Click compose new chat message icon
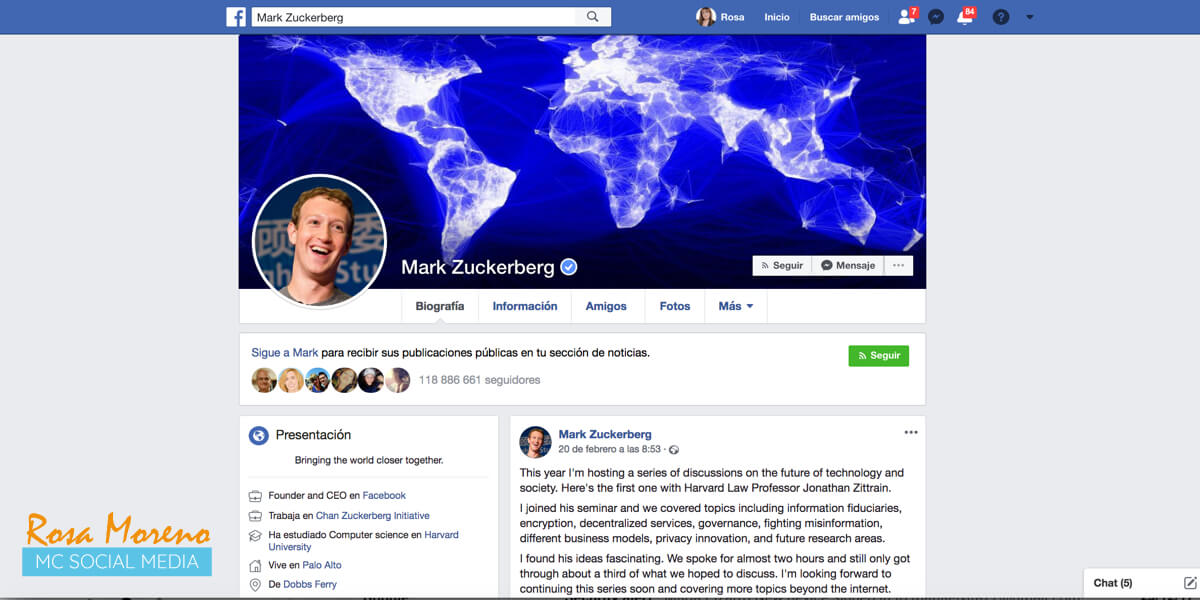 pos(1190,582)
